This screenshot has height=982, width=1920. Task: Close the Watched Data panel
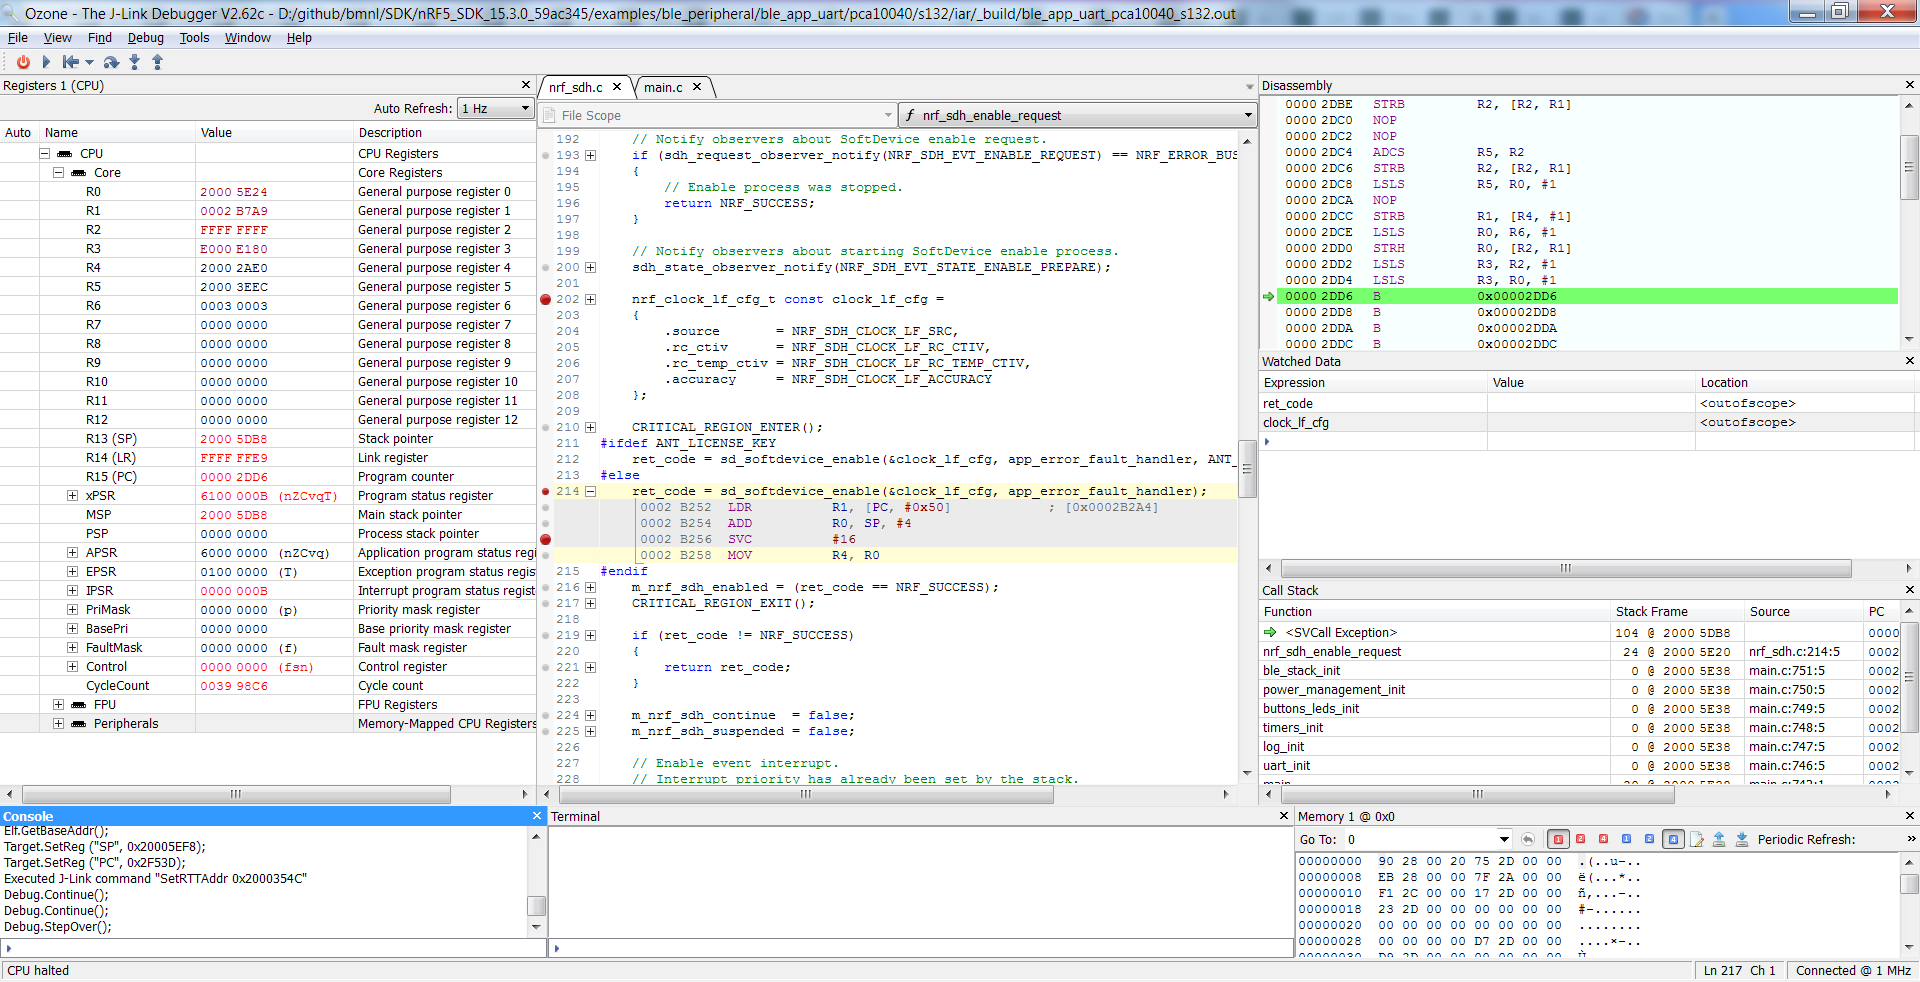click(1909, 361)
